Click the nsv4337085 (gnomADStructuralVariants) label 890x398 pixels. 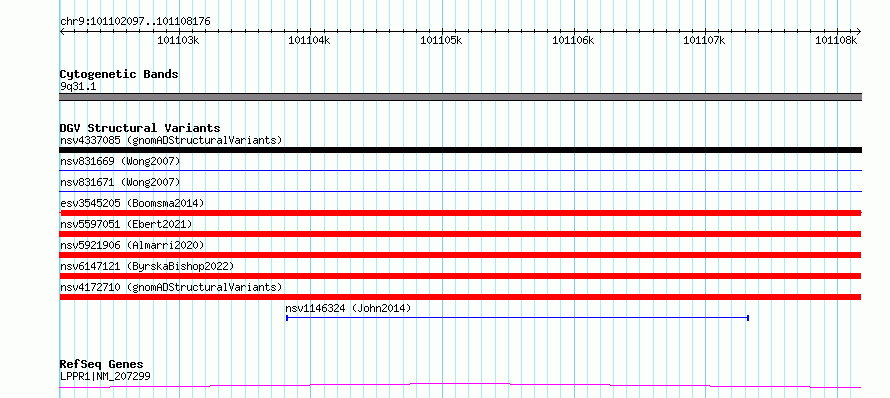click(171, 140)
